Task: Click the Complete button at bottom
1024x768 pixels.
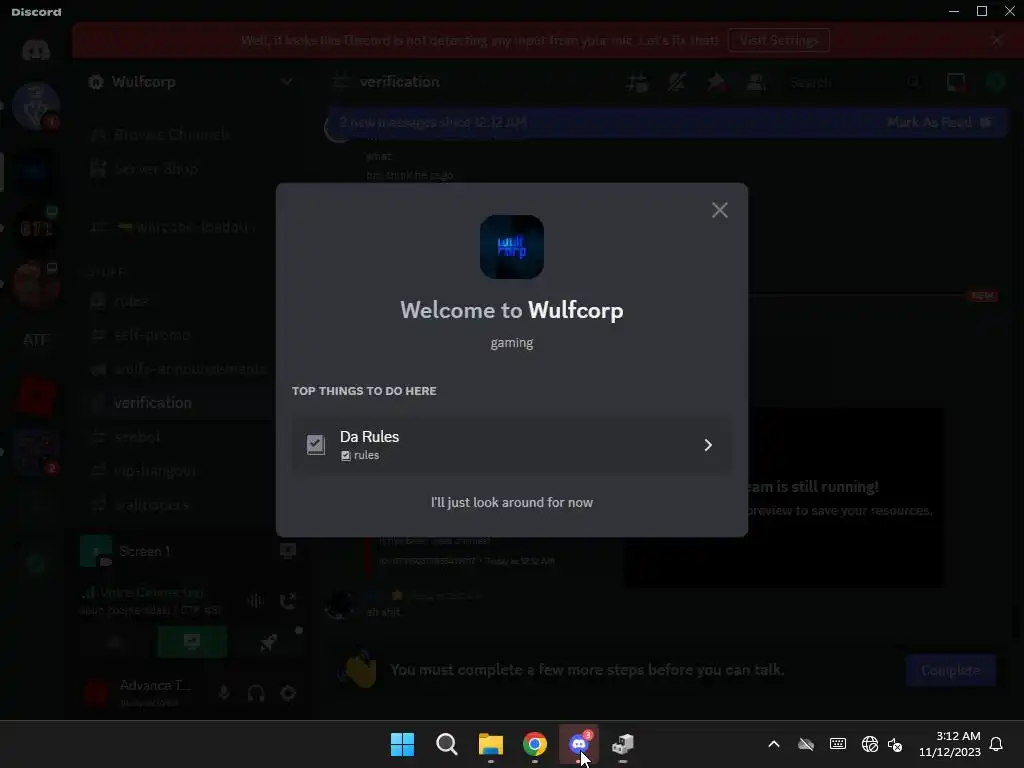Action: [x=950, y=670]
